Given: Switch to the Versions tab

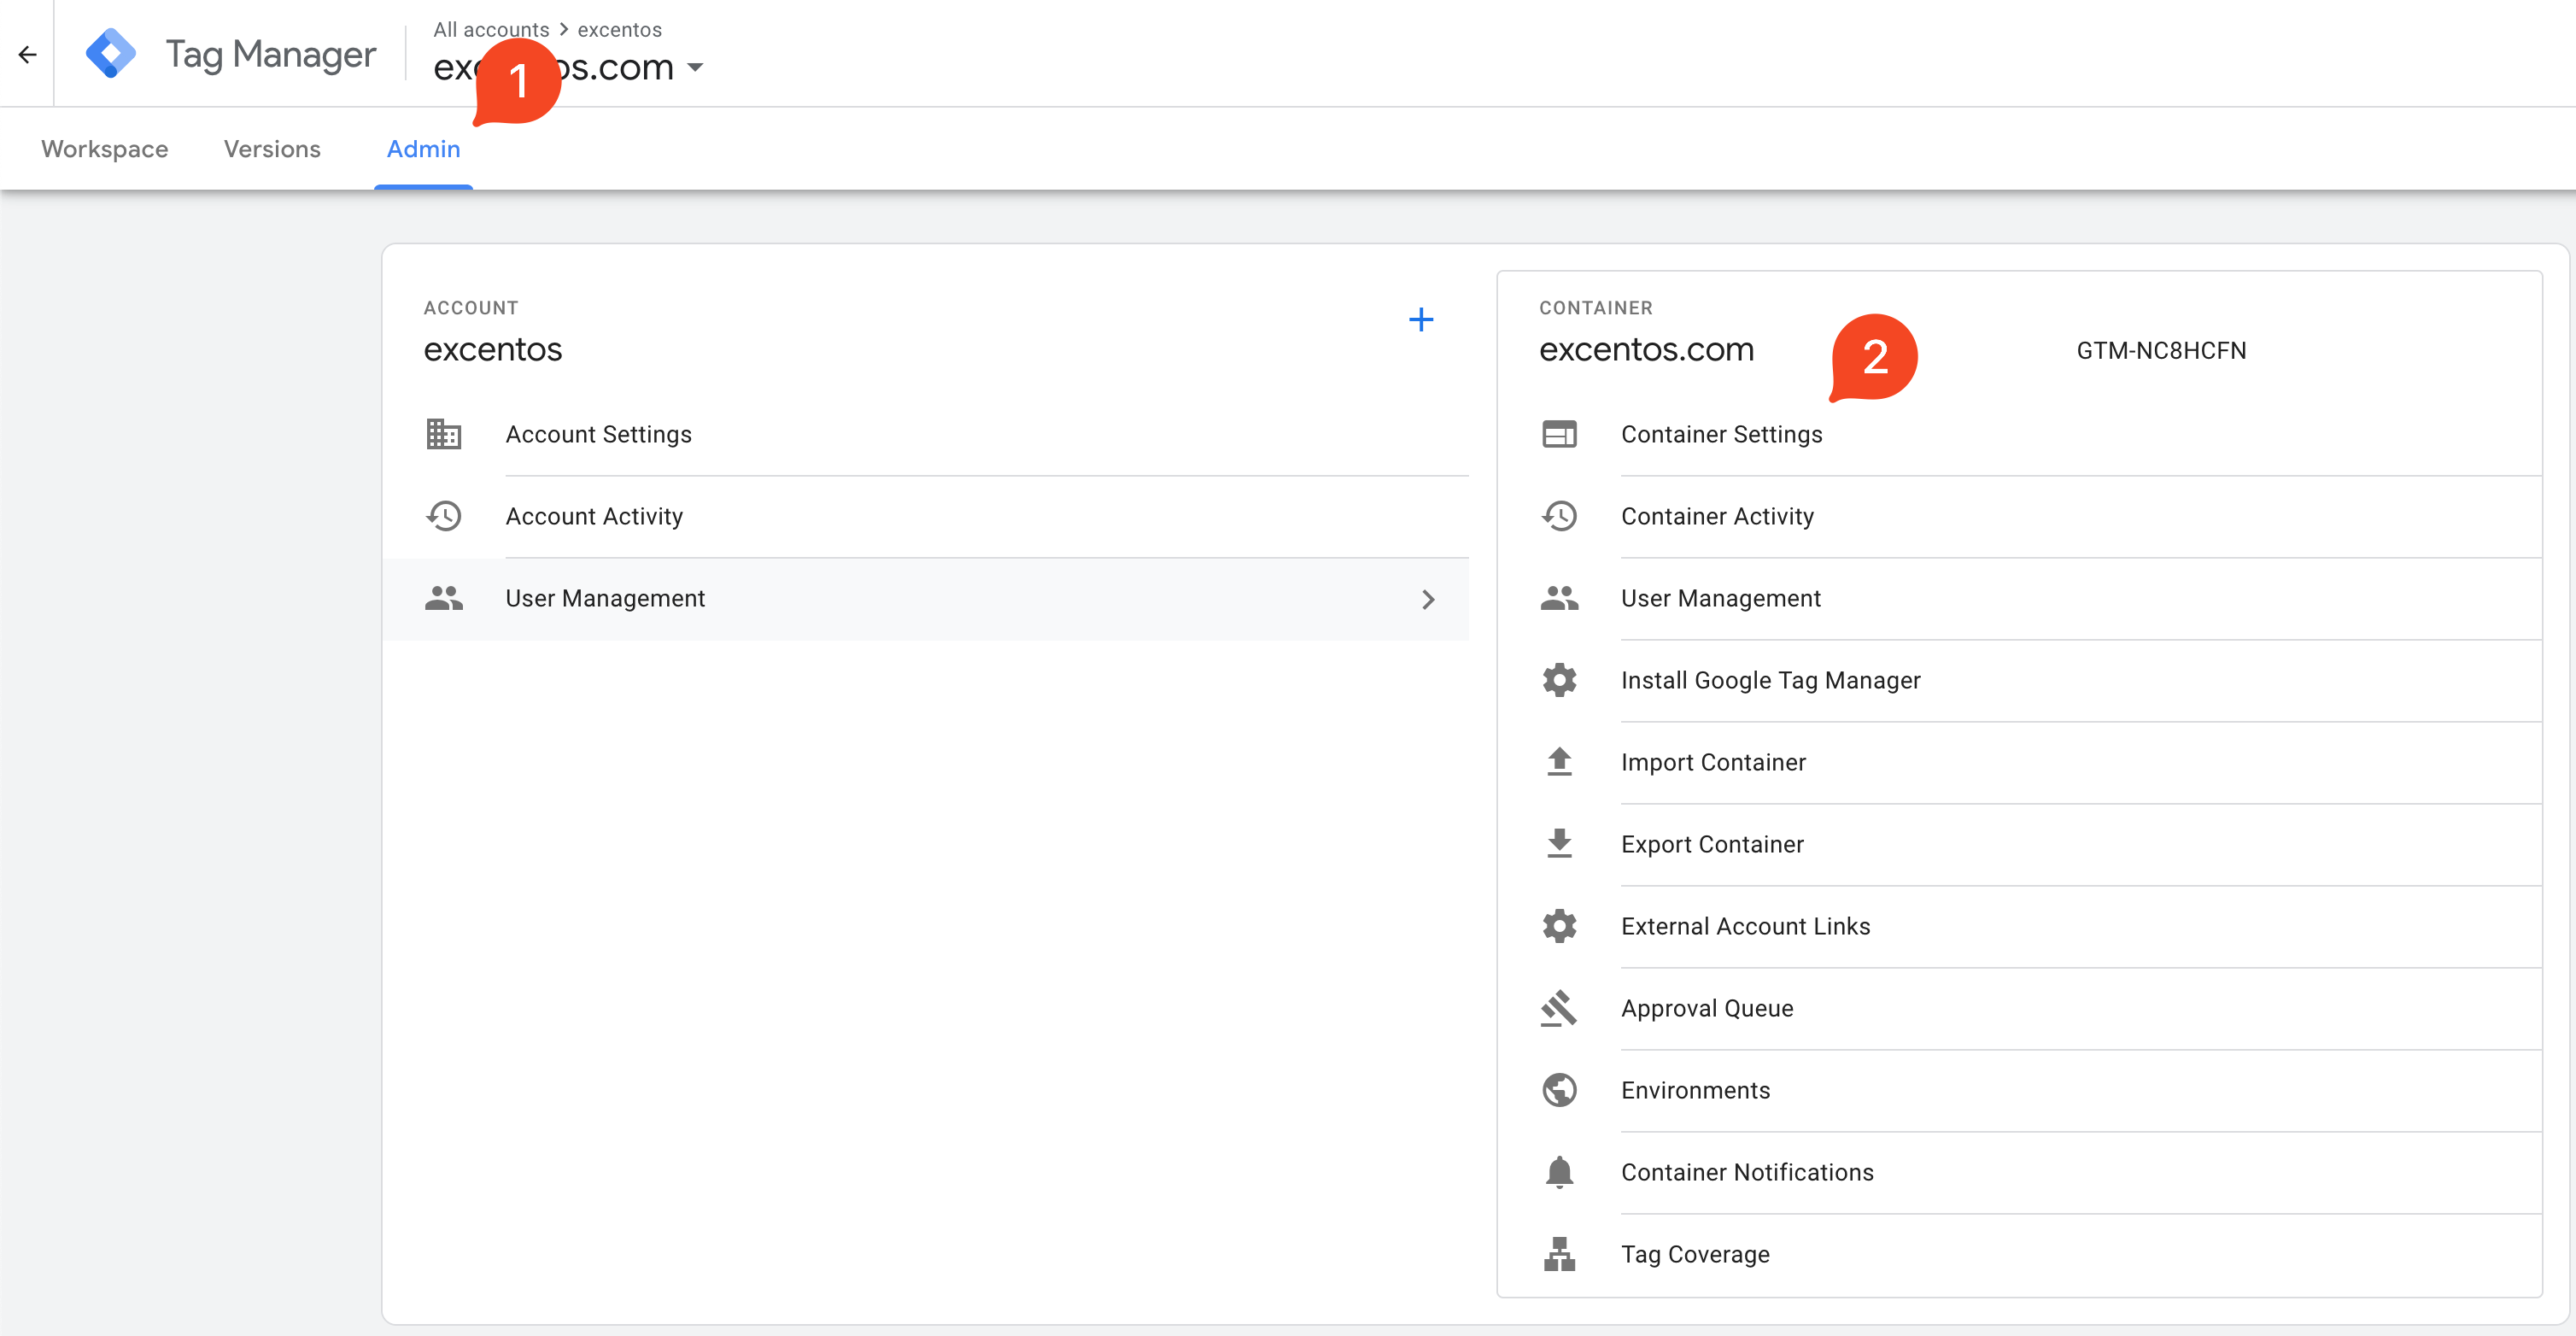Looking at the screenshot, I should pos(272,149).
